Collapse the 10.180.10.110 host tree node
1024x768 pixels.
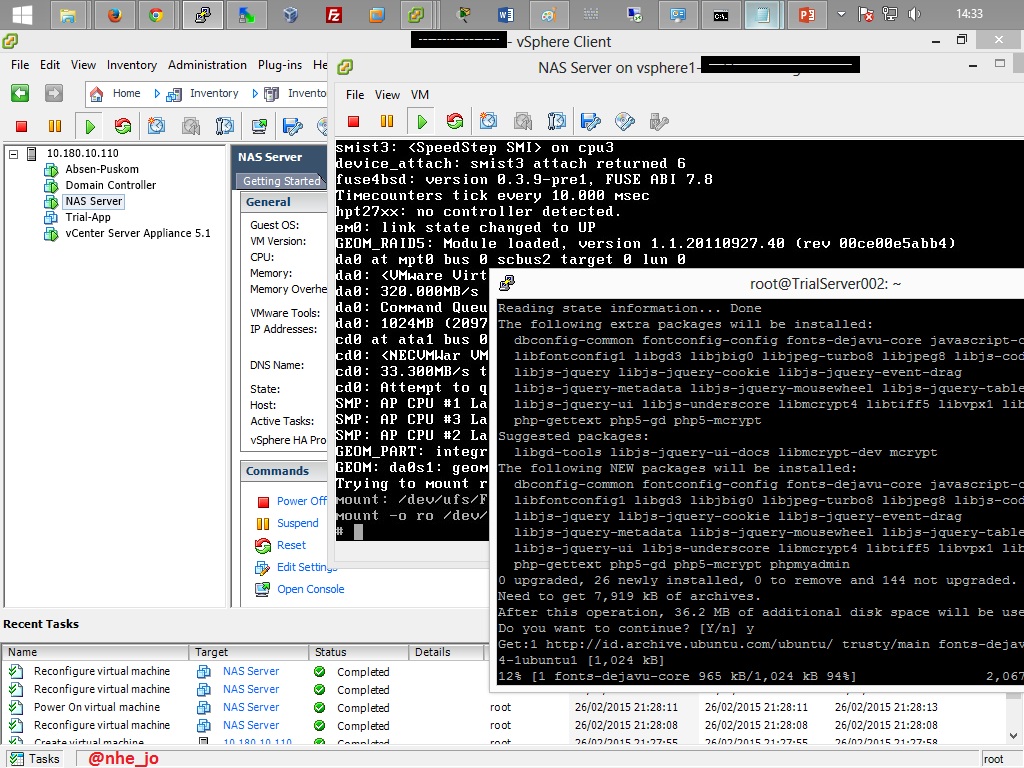tap(14, 154)
